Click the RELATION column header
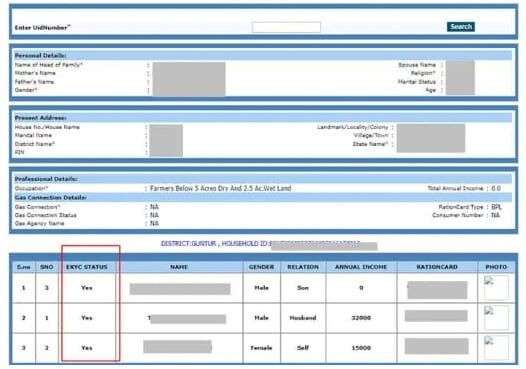The image size is (526, 369). 303,267
